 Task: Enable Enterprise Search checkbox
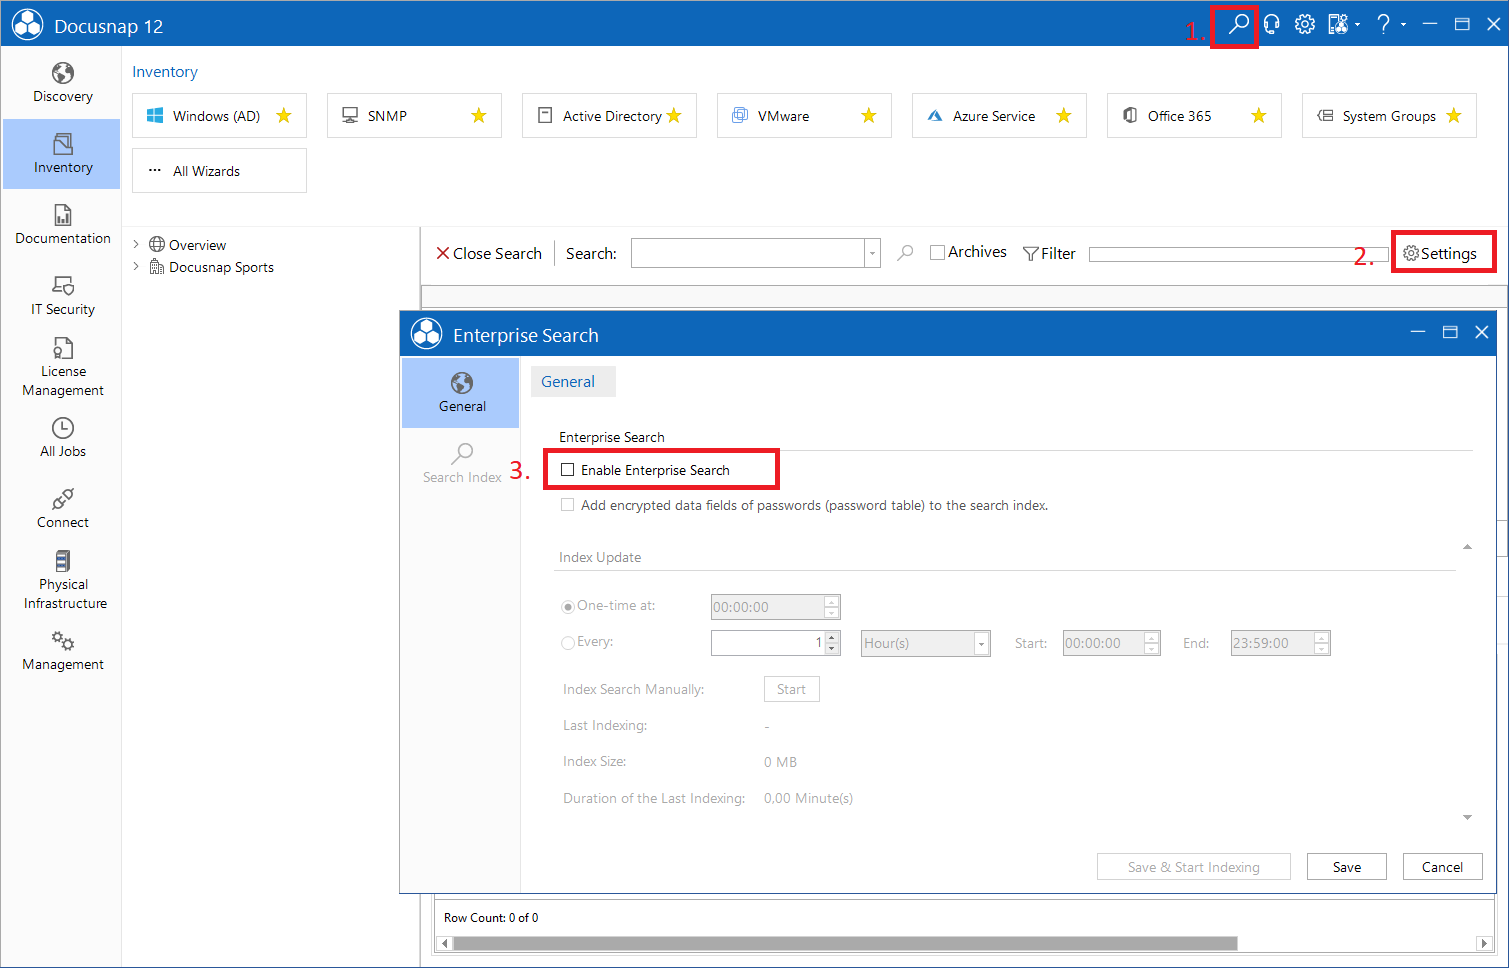[x=568, y=470]
